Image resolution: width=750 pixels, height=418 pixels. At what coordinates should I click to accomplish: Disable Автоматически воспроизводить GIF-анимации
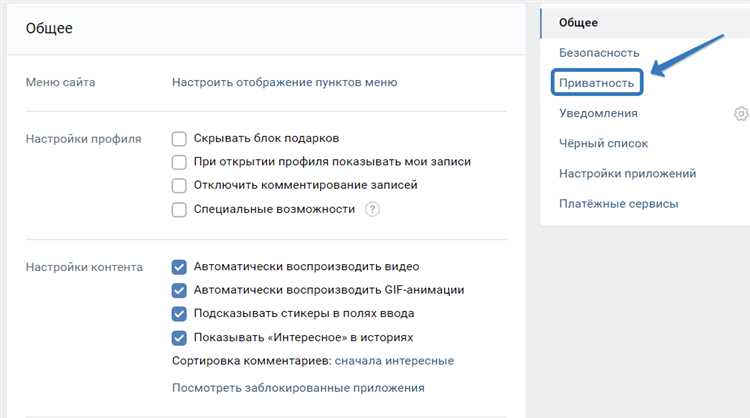179,290
